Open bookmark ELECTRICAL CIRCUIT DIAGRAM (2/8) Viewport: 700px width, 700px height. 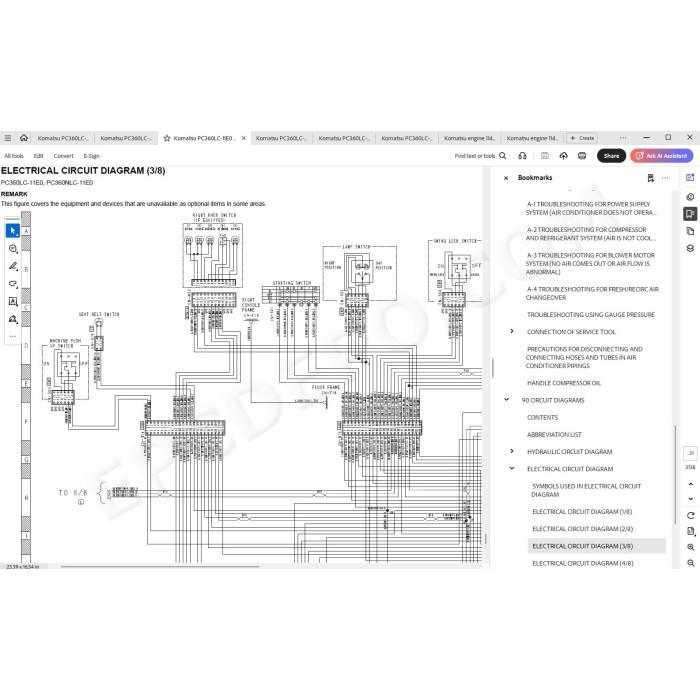tap(582, 529)
